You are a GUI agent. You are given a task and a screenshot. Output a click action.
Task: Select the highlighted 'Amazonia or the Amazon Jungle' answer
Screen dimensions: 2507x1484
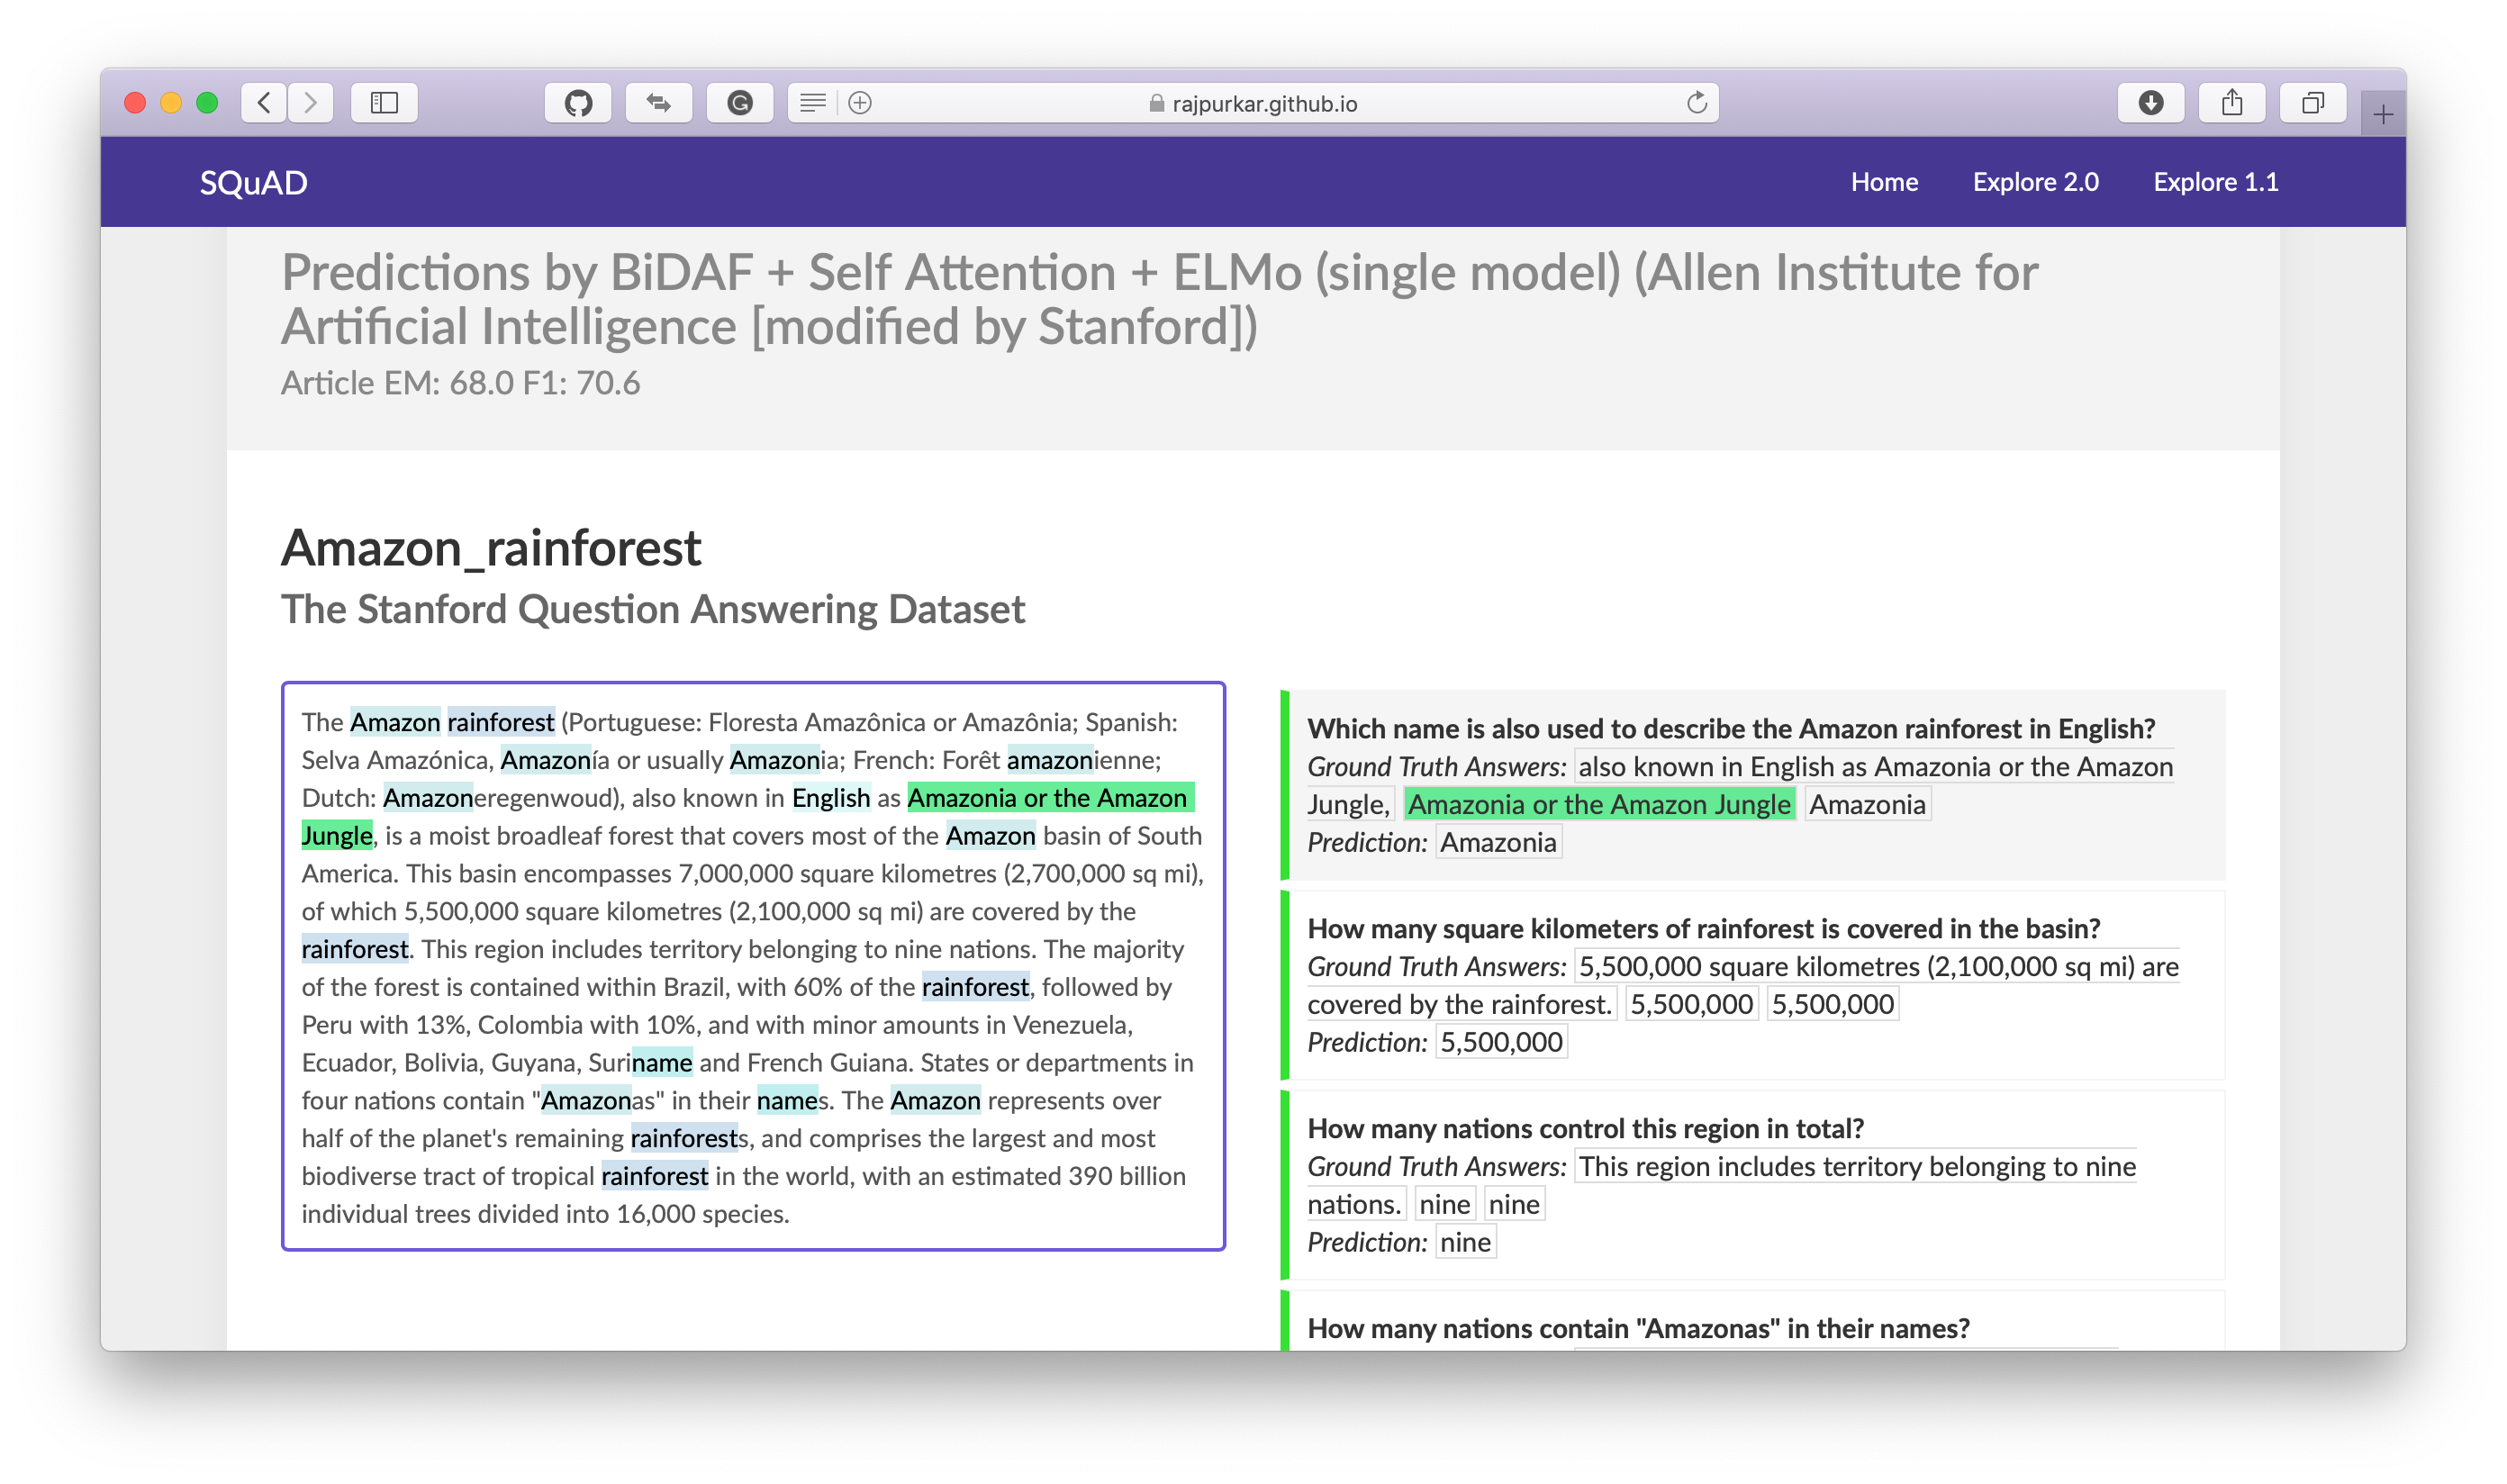click(x=1598, y=804)
